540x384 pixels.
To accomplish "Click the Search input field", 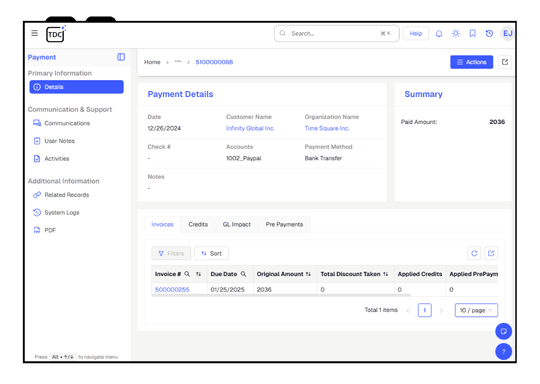I will 336,33.
